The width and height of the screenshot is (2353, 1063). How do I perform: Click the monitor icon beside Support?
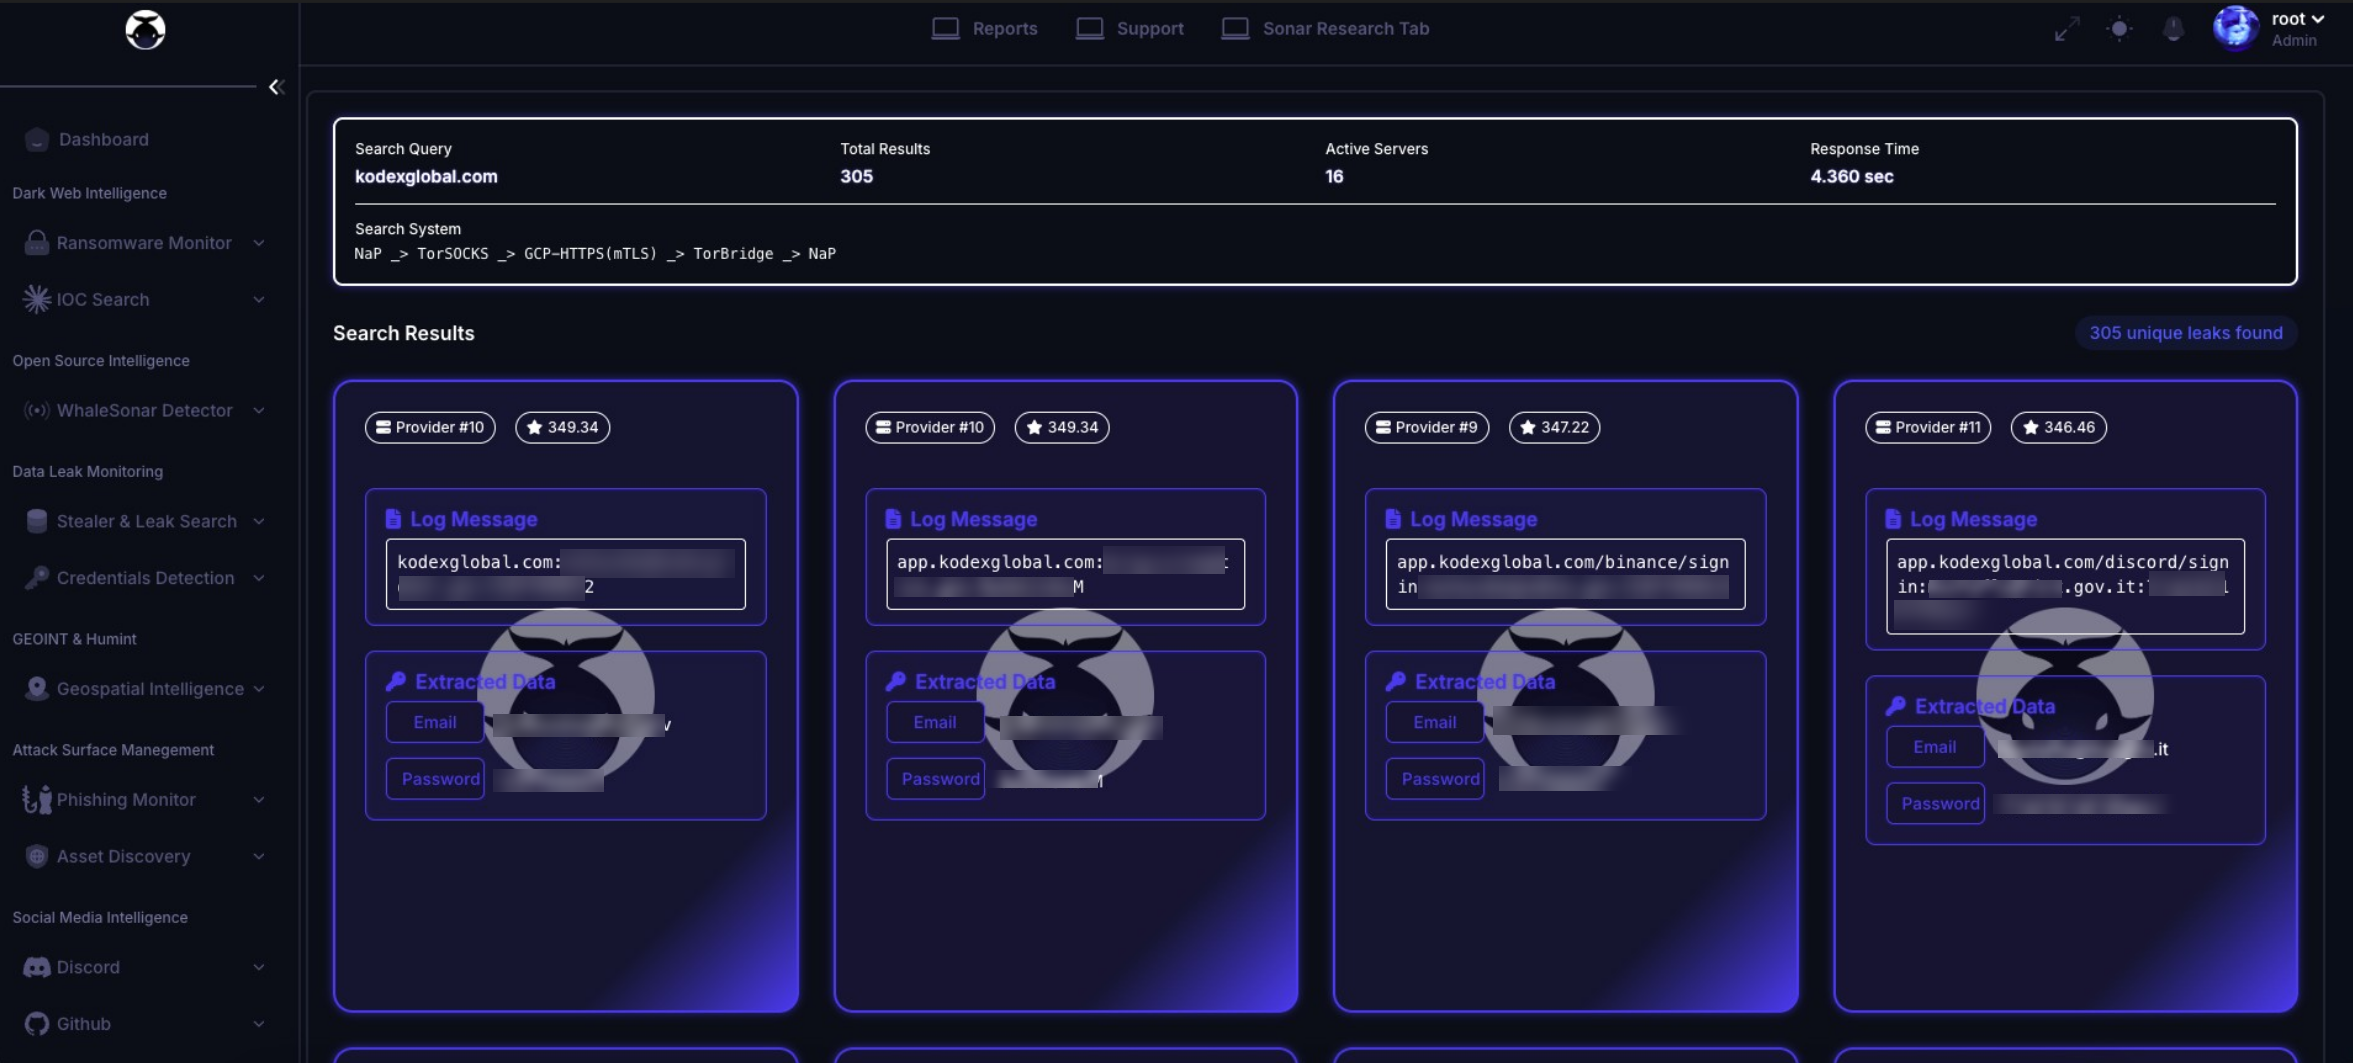pos(1090,28)
